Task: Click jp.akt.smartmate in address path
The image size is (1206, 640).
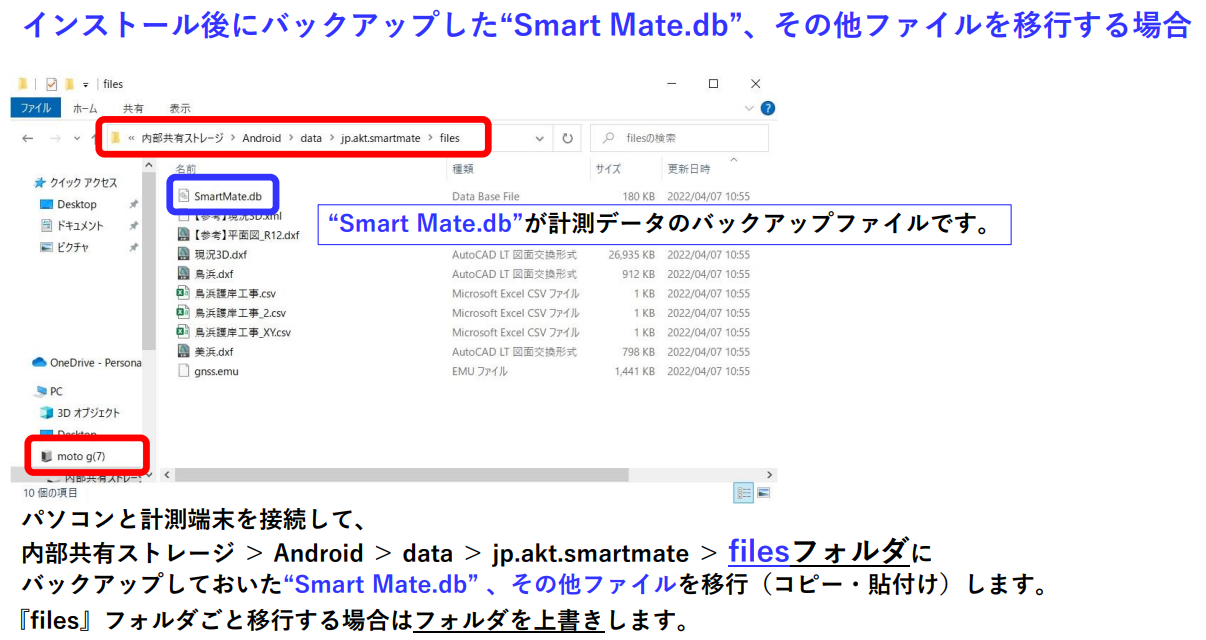Action: click(x=381, y=138)
